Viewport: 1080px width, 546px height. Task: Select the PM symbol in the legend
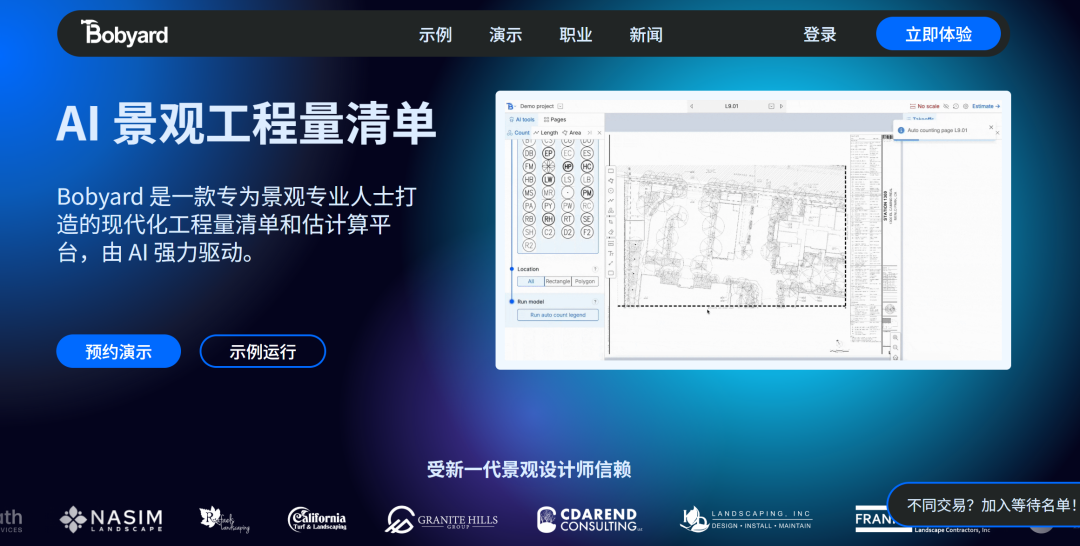coord(587,192)
